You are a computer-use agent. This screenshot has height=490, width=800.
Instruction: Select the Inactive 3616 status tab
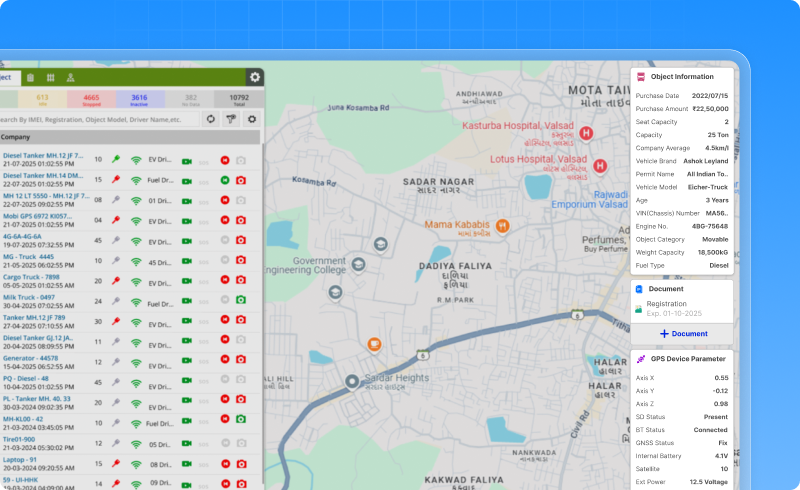[x=139, y=98]
